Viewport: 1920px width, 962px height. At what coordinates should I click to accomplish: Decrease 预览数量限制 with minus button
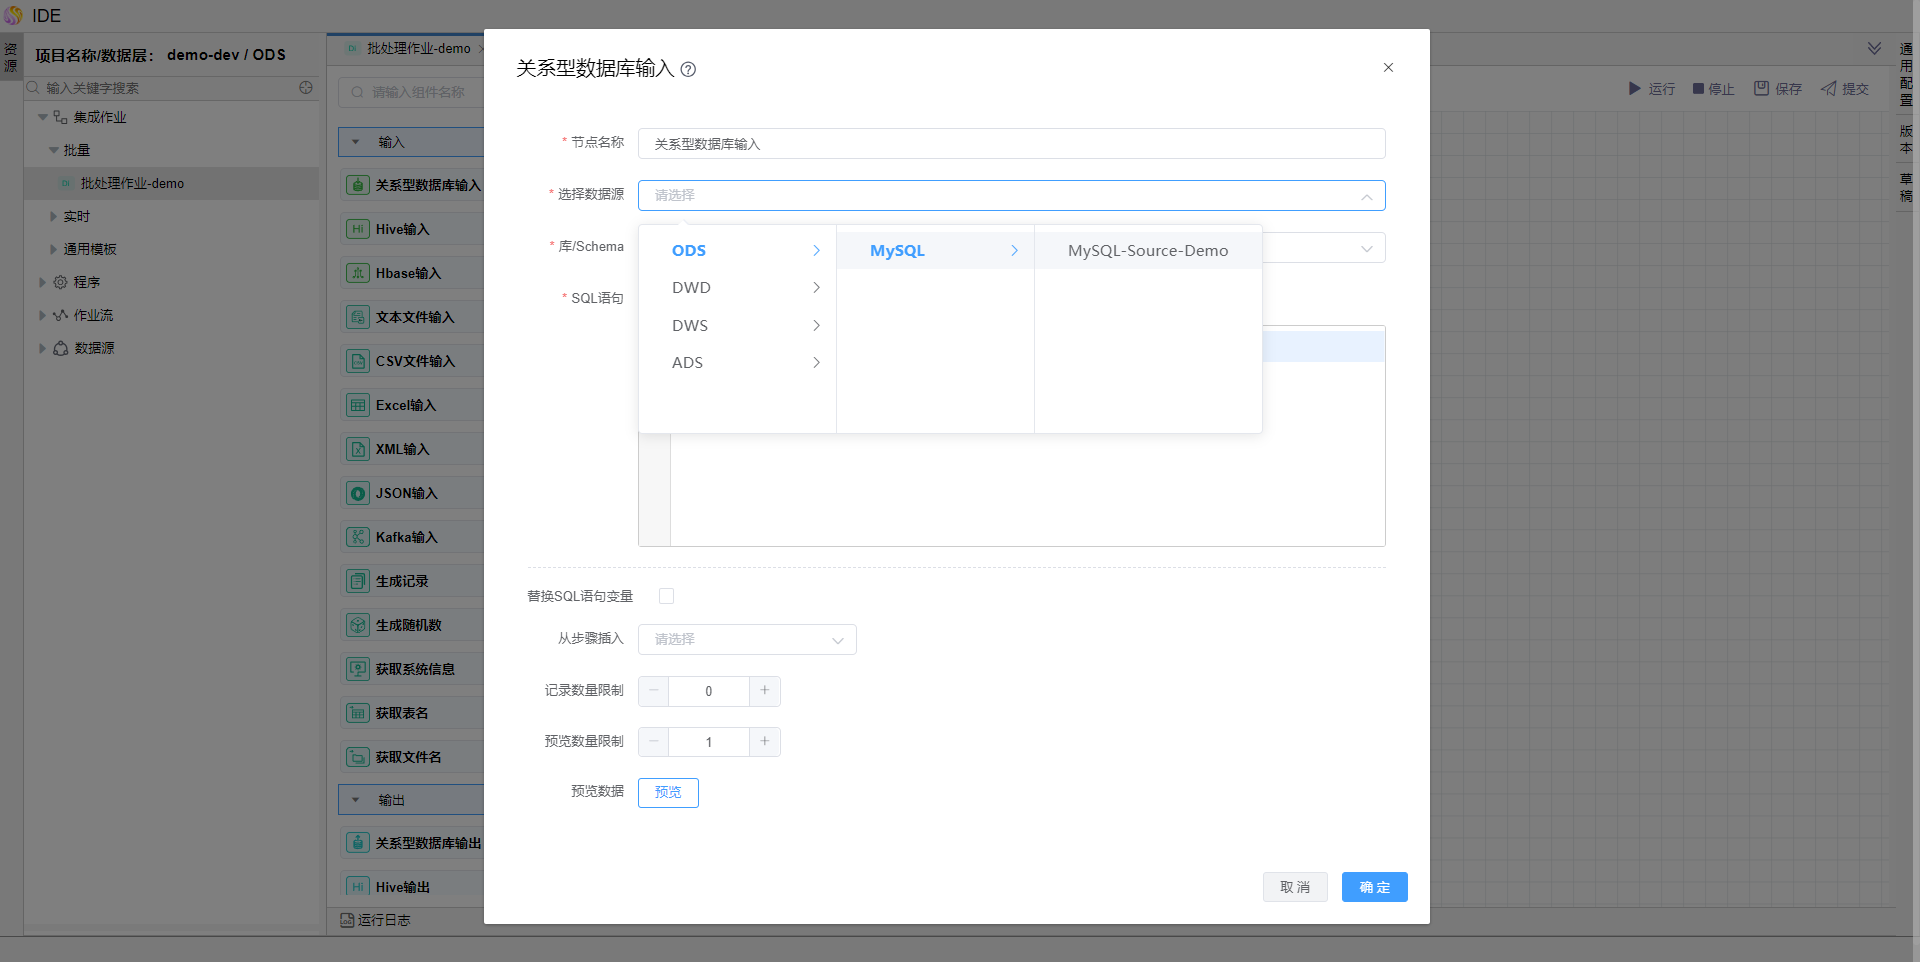654,742
